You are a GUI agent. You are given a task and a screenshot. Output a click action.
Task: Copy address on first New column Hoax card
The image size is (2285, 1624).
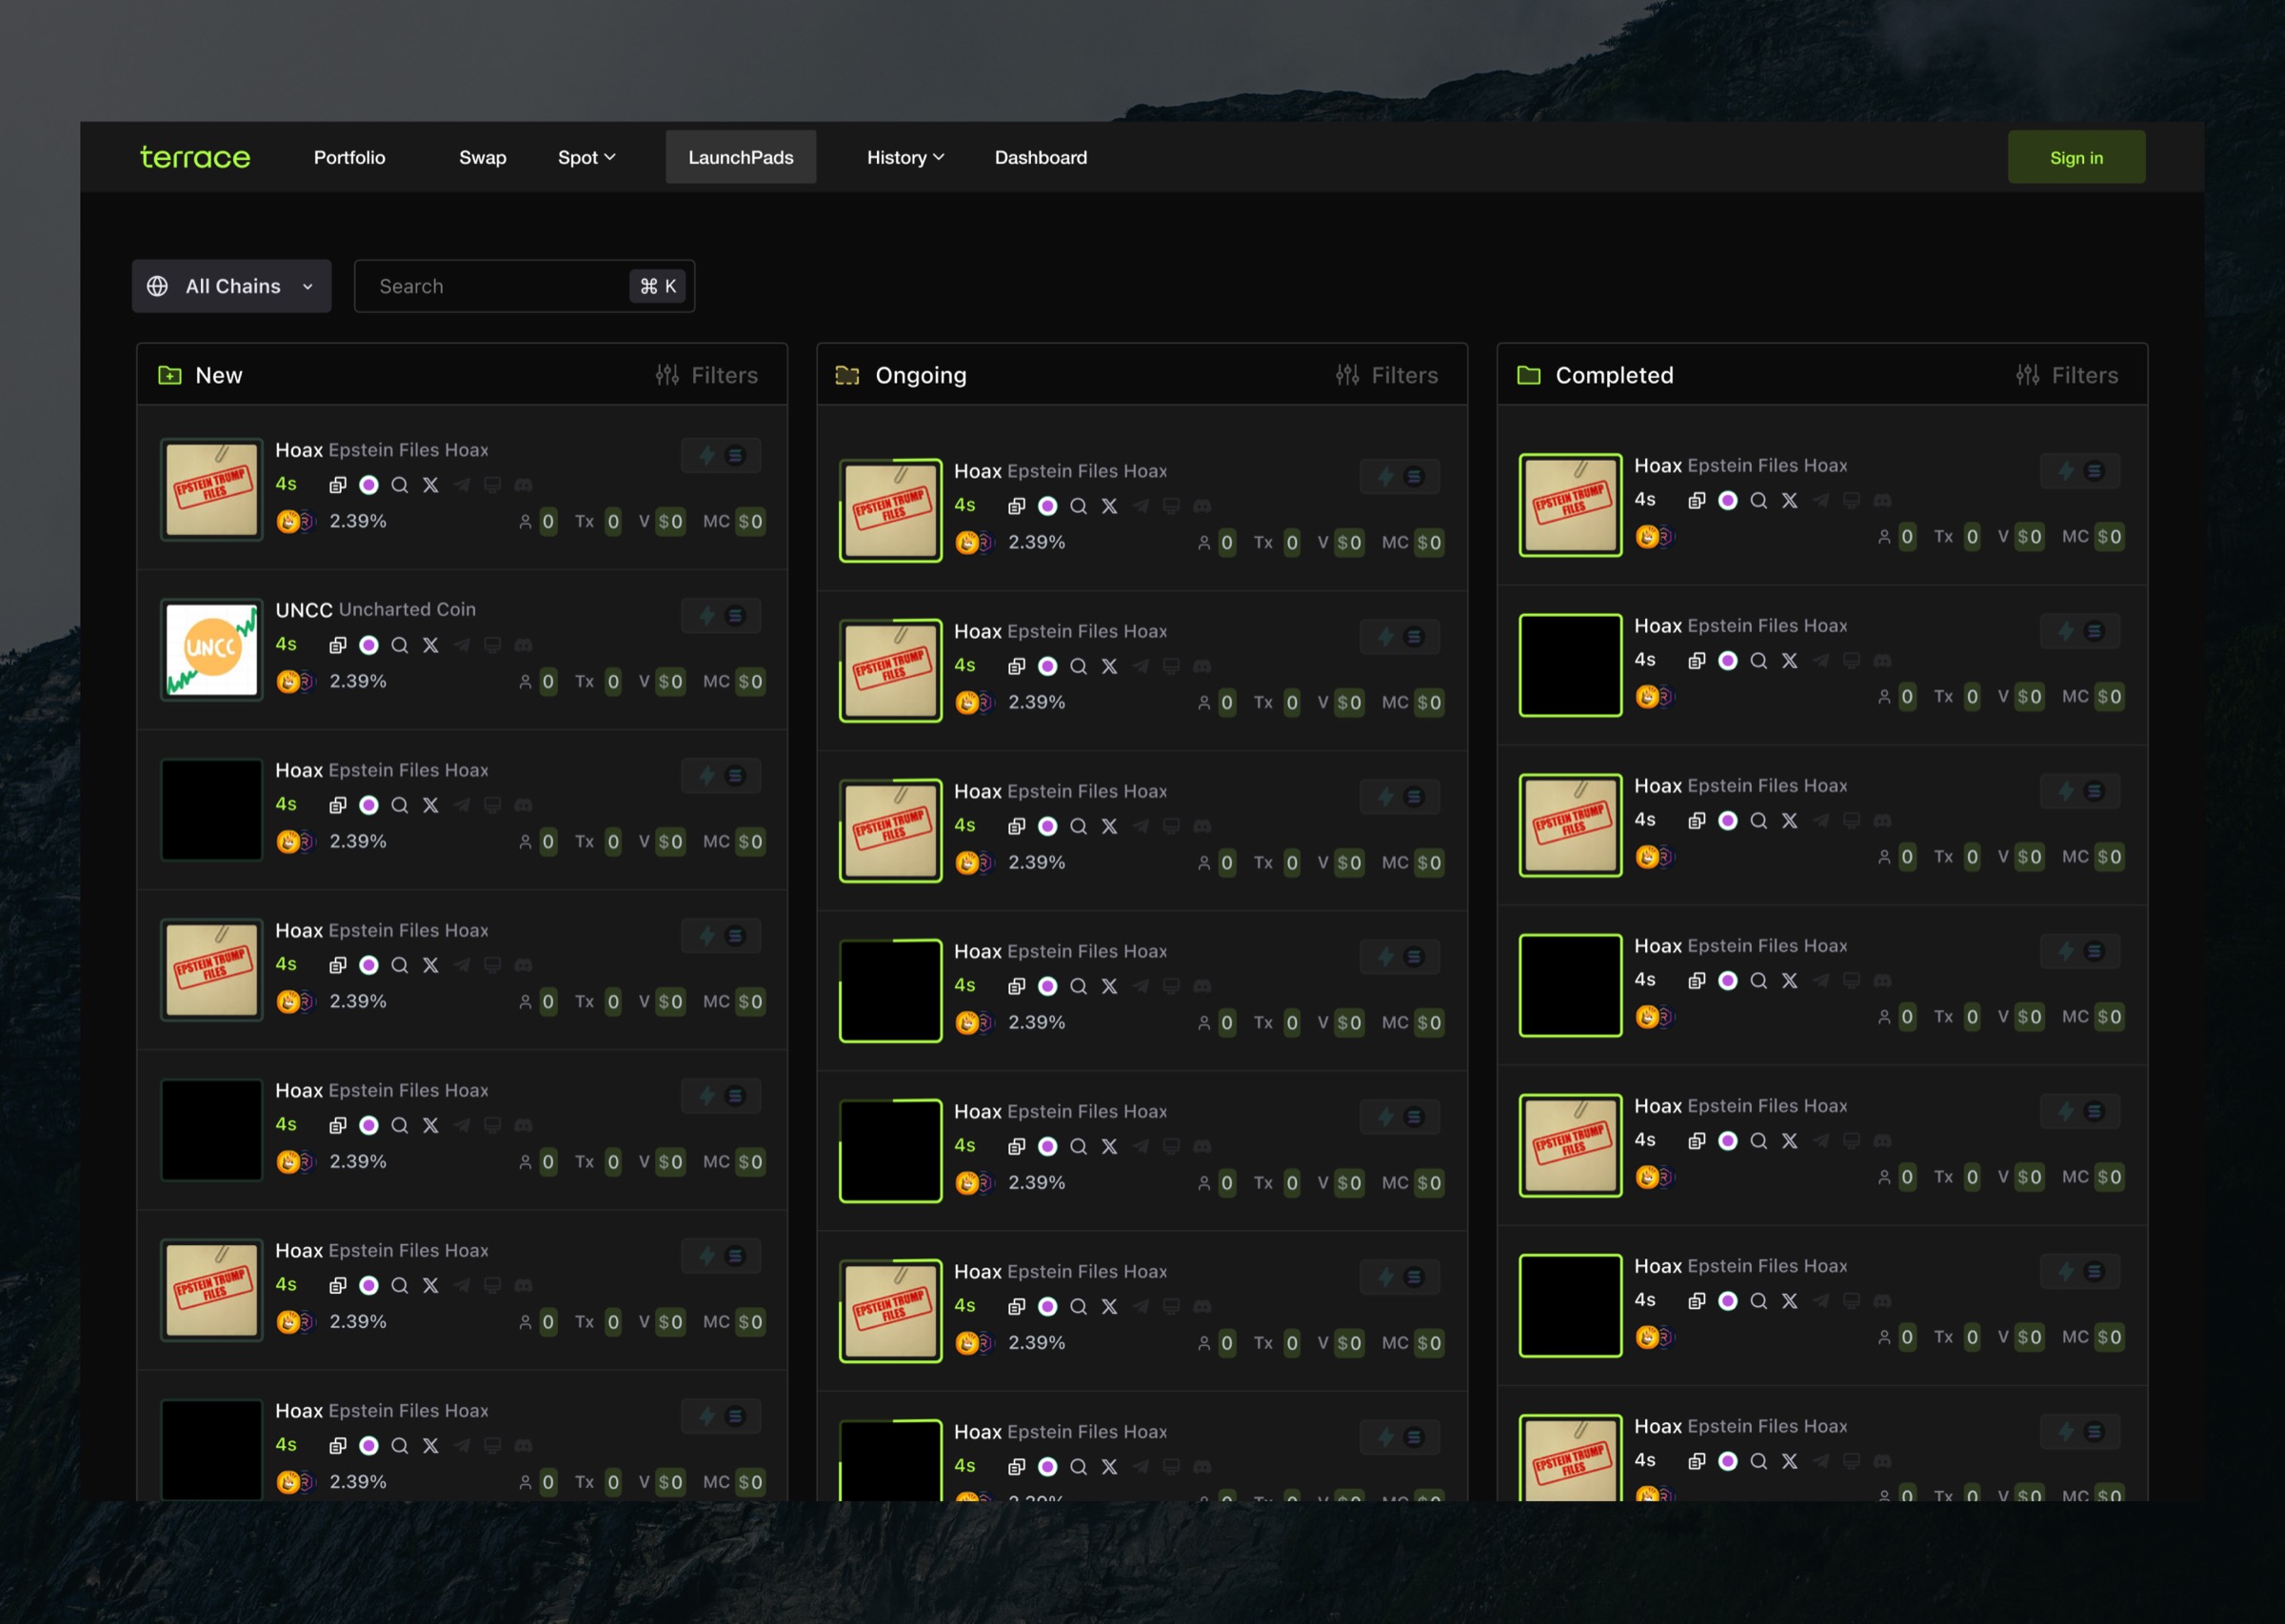[338, 485]
